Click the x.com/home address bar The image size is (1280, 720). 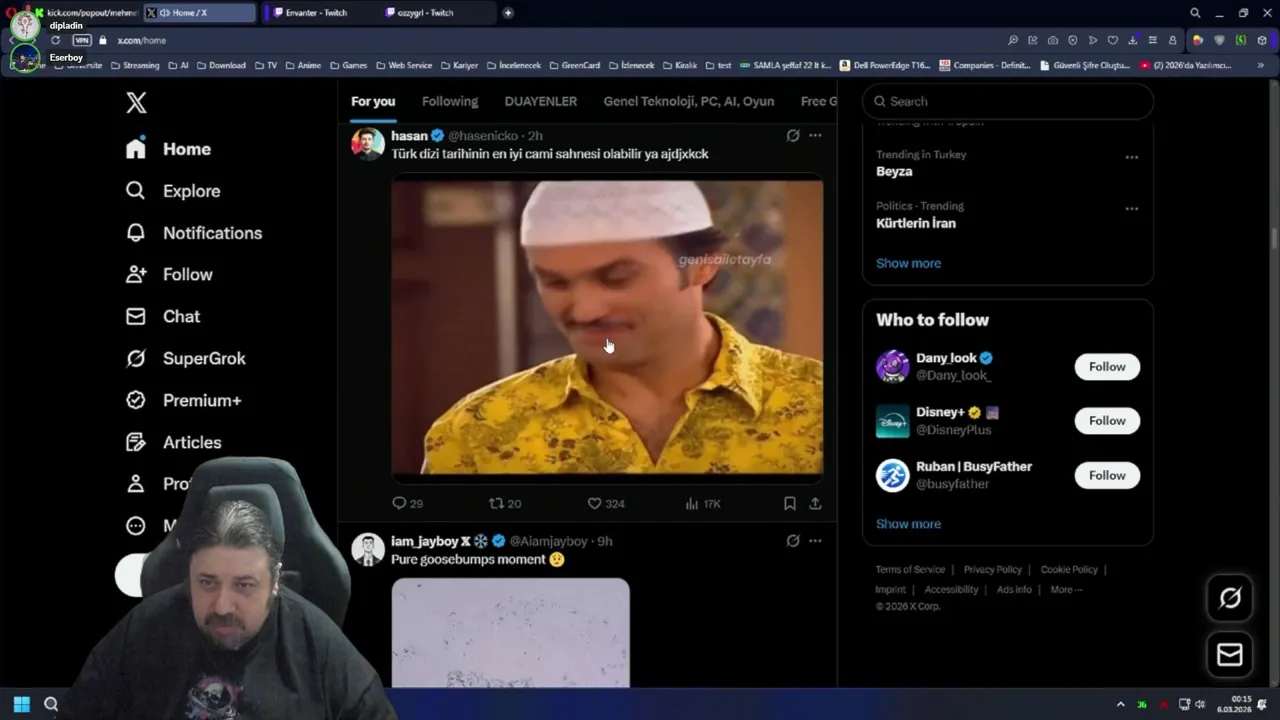[141, 41]
